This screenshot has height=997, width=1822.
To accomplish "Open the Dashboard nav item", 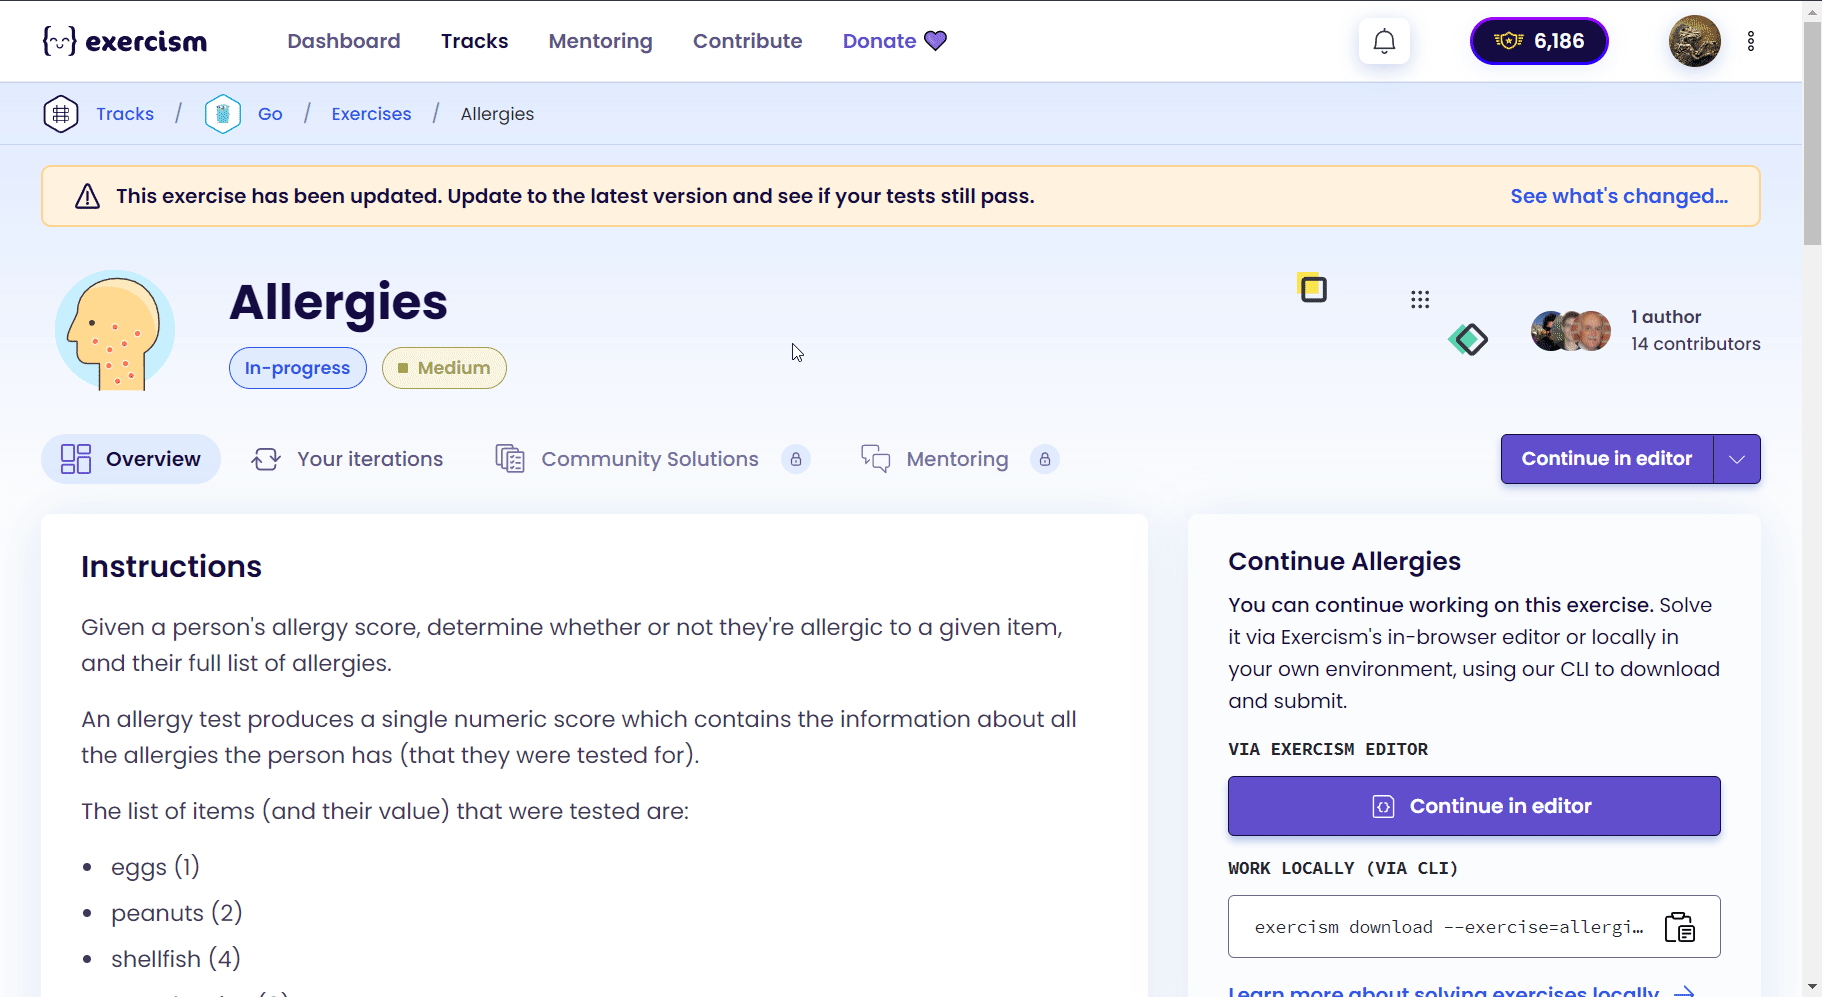I will tap(344, 41).
